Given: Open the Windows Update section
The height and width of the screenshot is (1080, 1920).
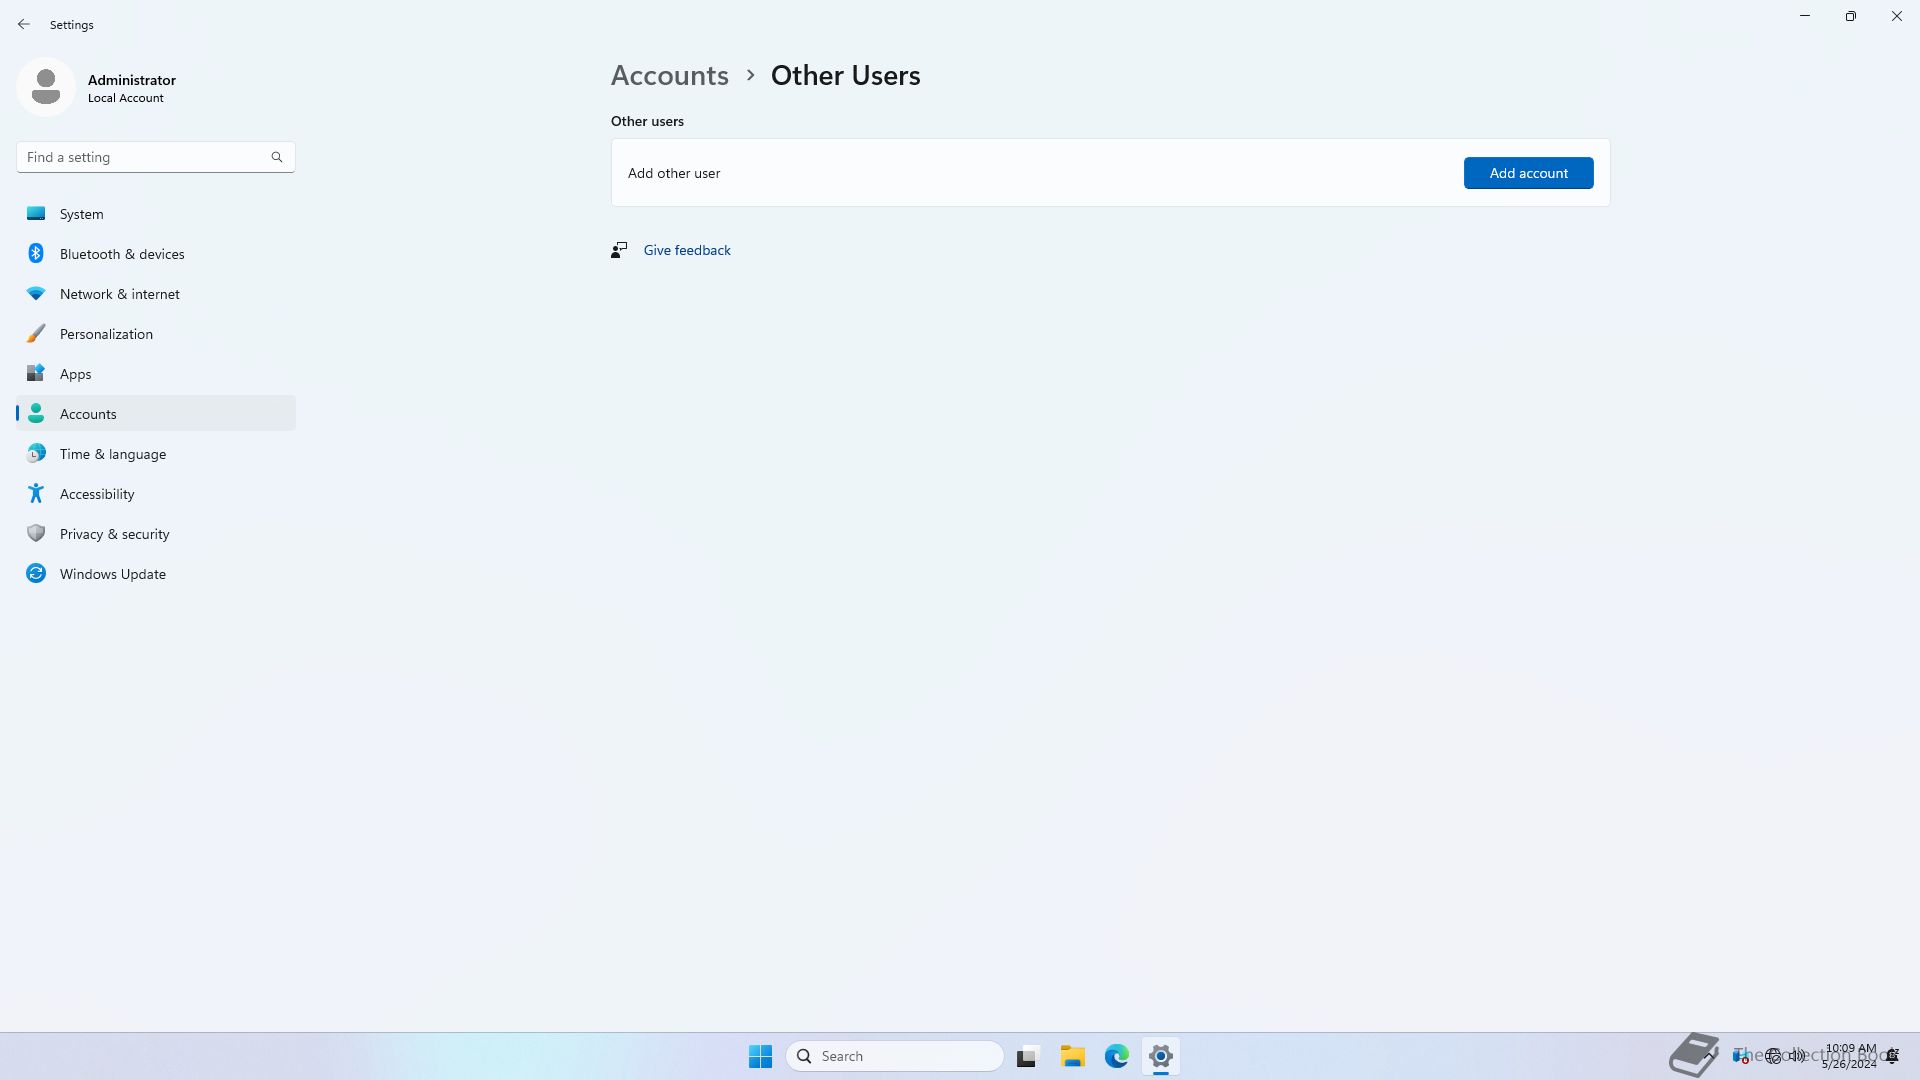Looking at the screenshot, I should 112,574.
